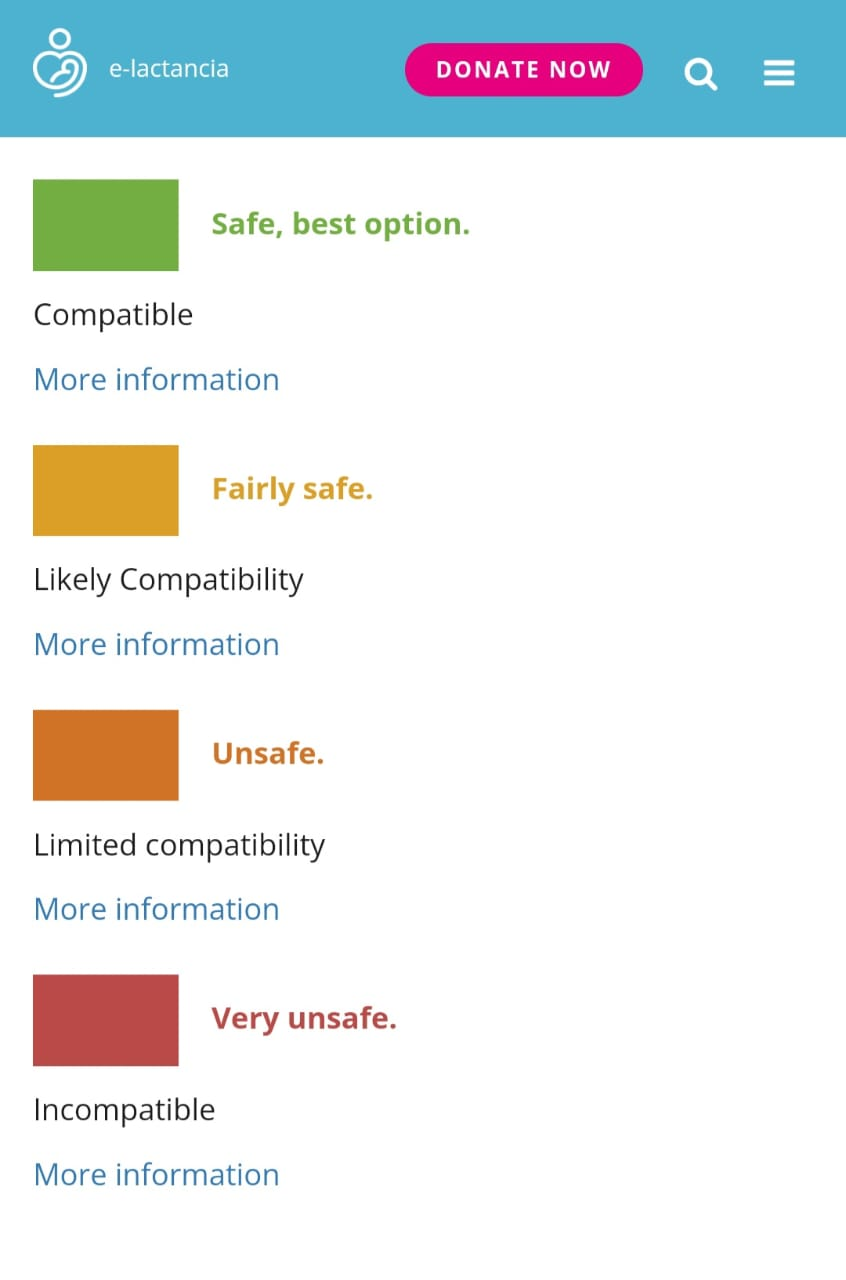Click the green Safe color swatch
This screenshot has width=846, height=1280.
click(106, 225)
